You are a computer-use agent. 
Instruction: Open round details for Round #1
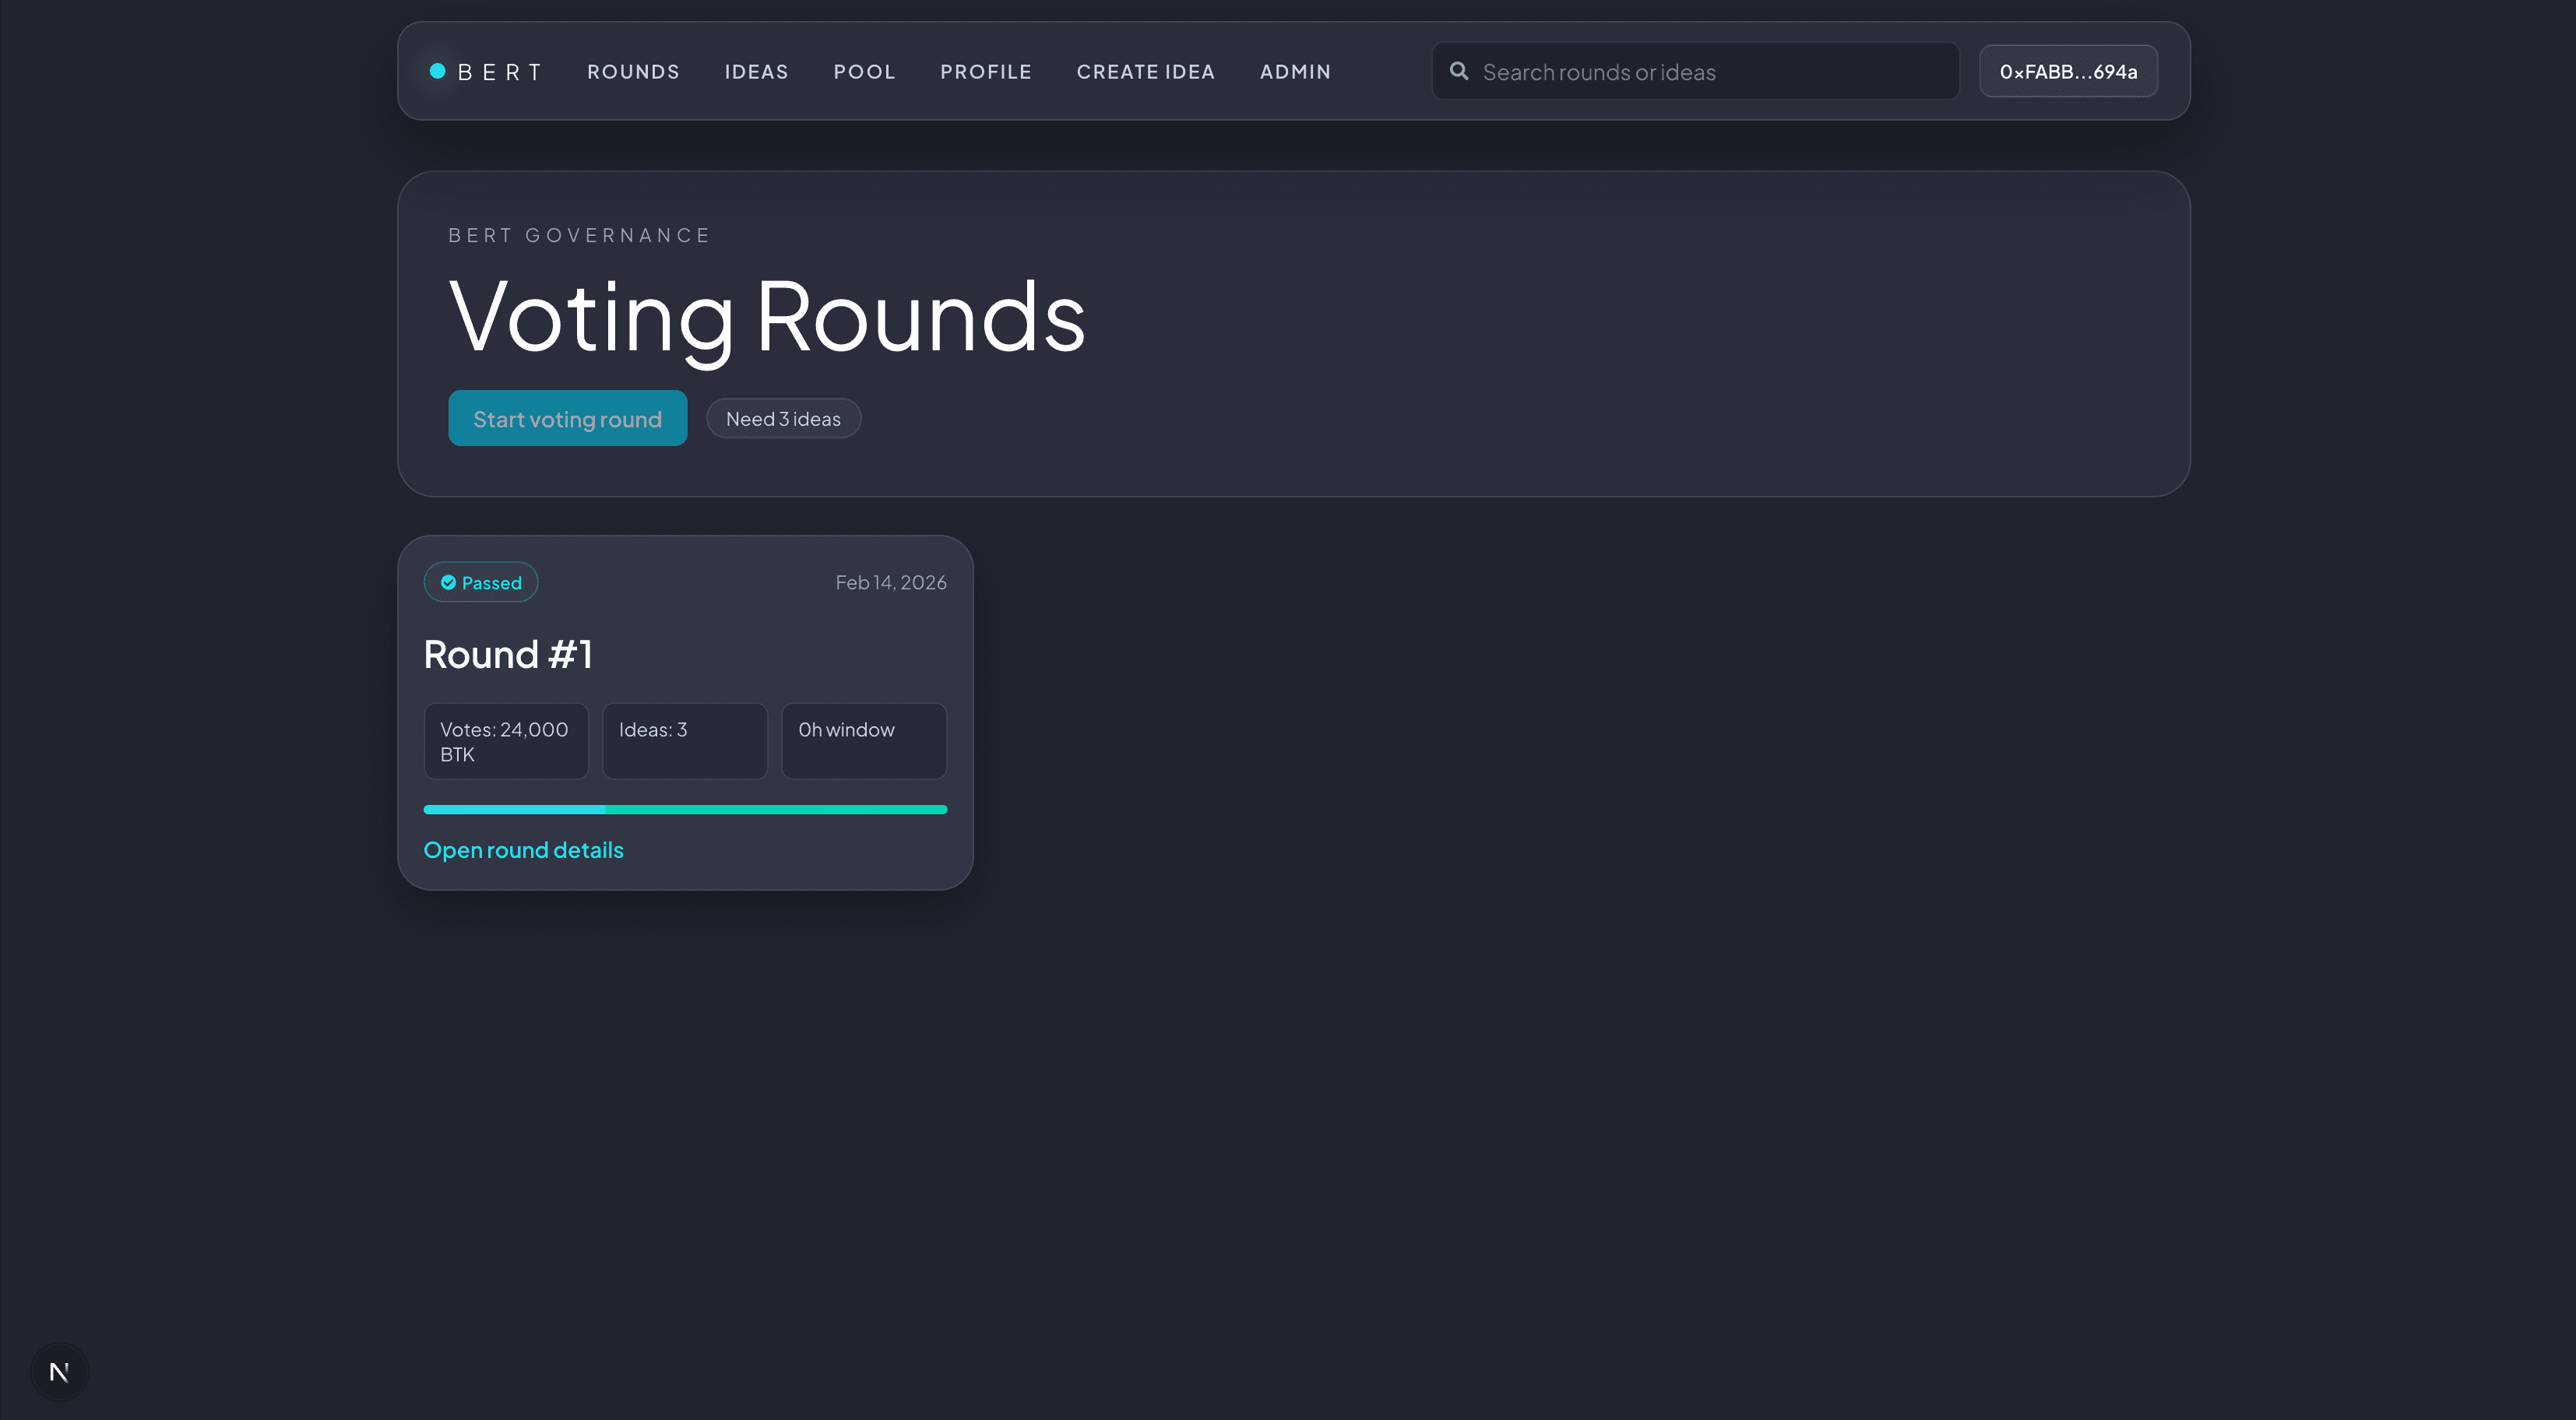coord(523,849)
